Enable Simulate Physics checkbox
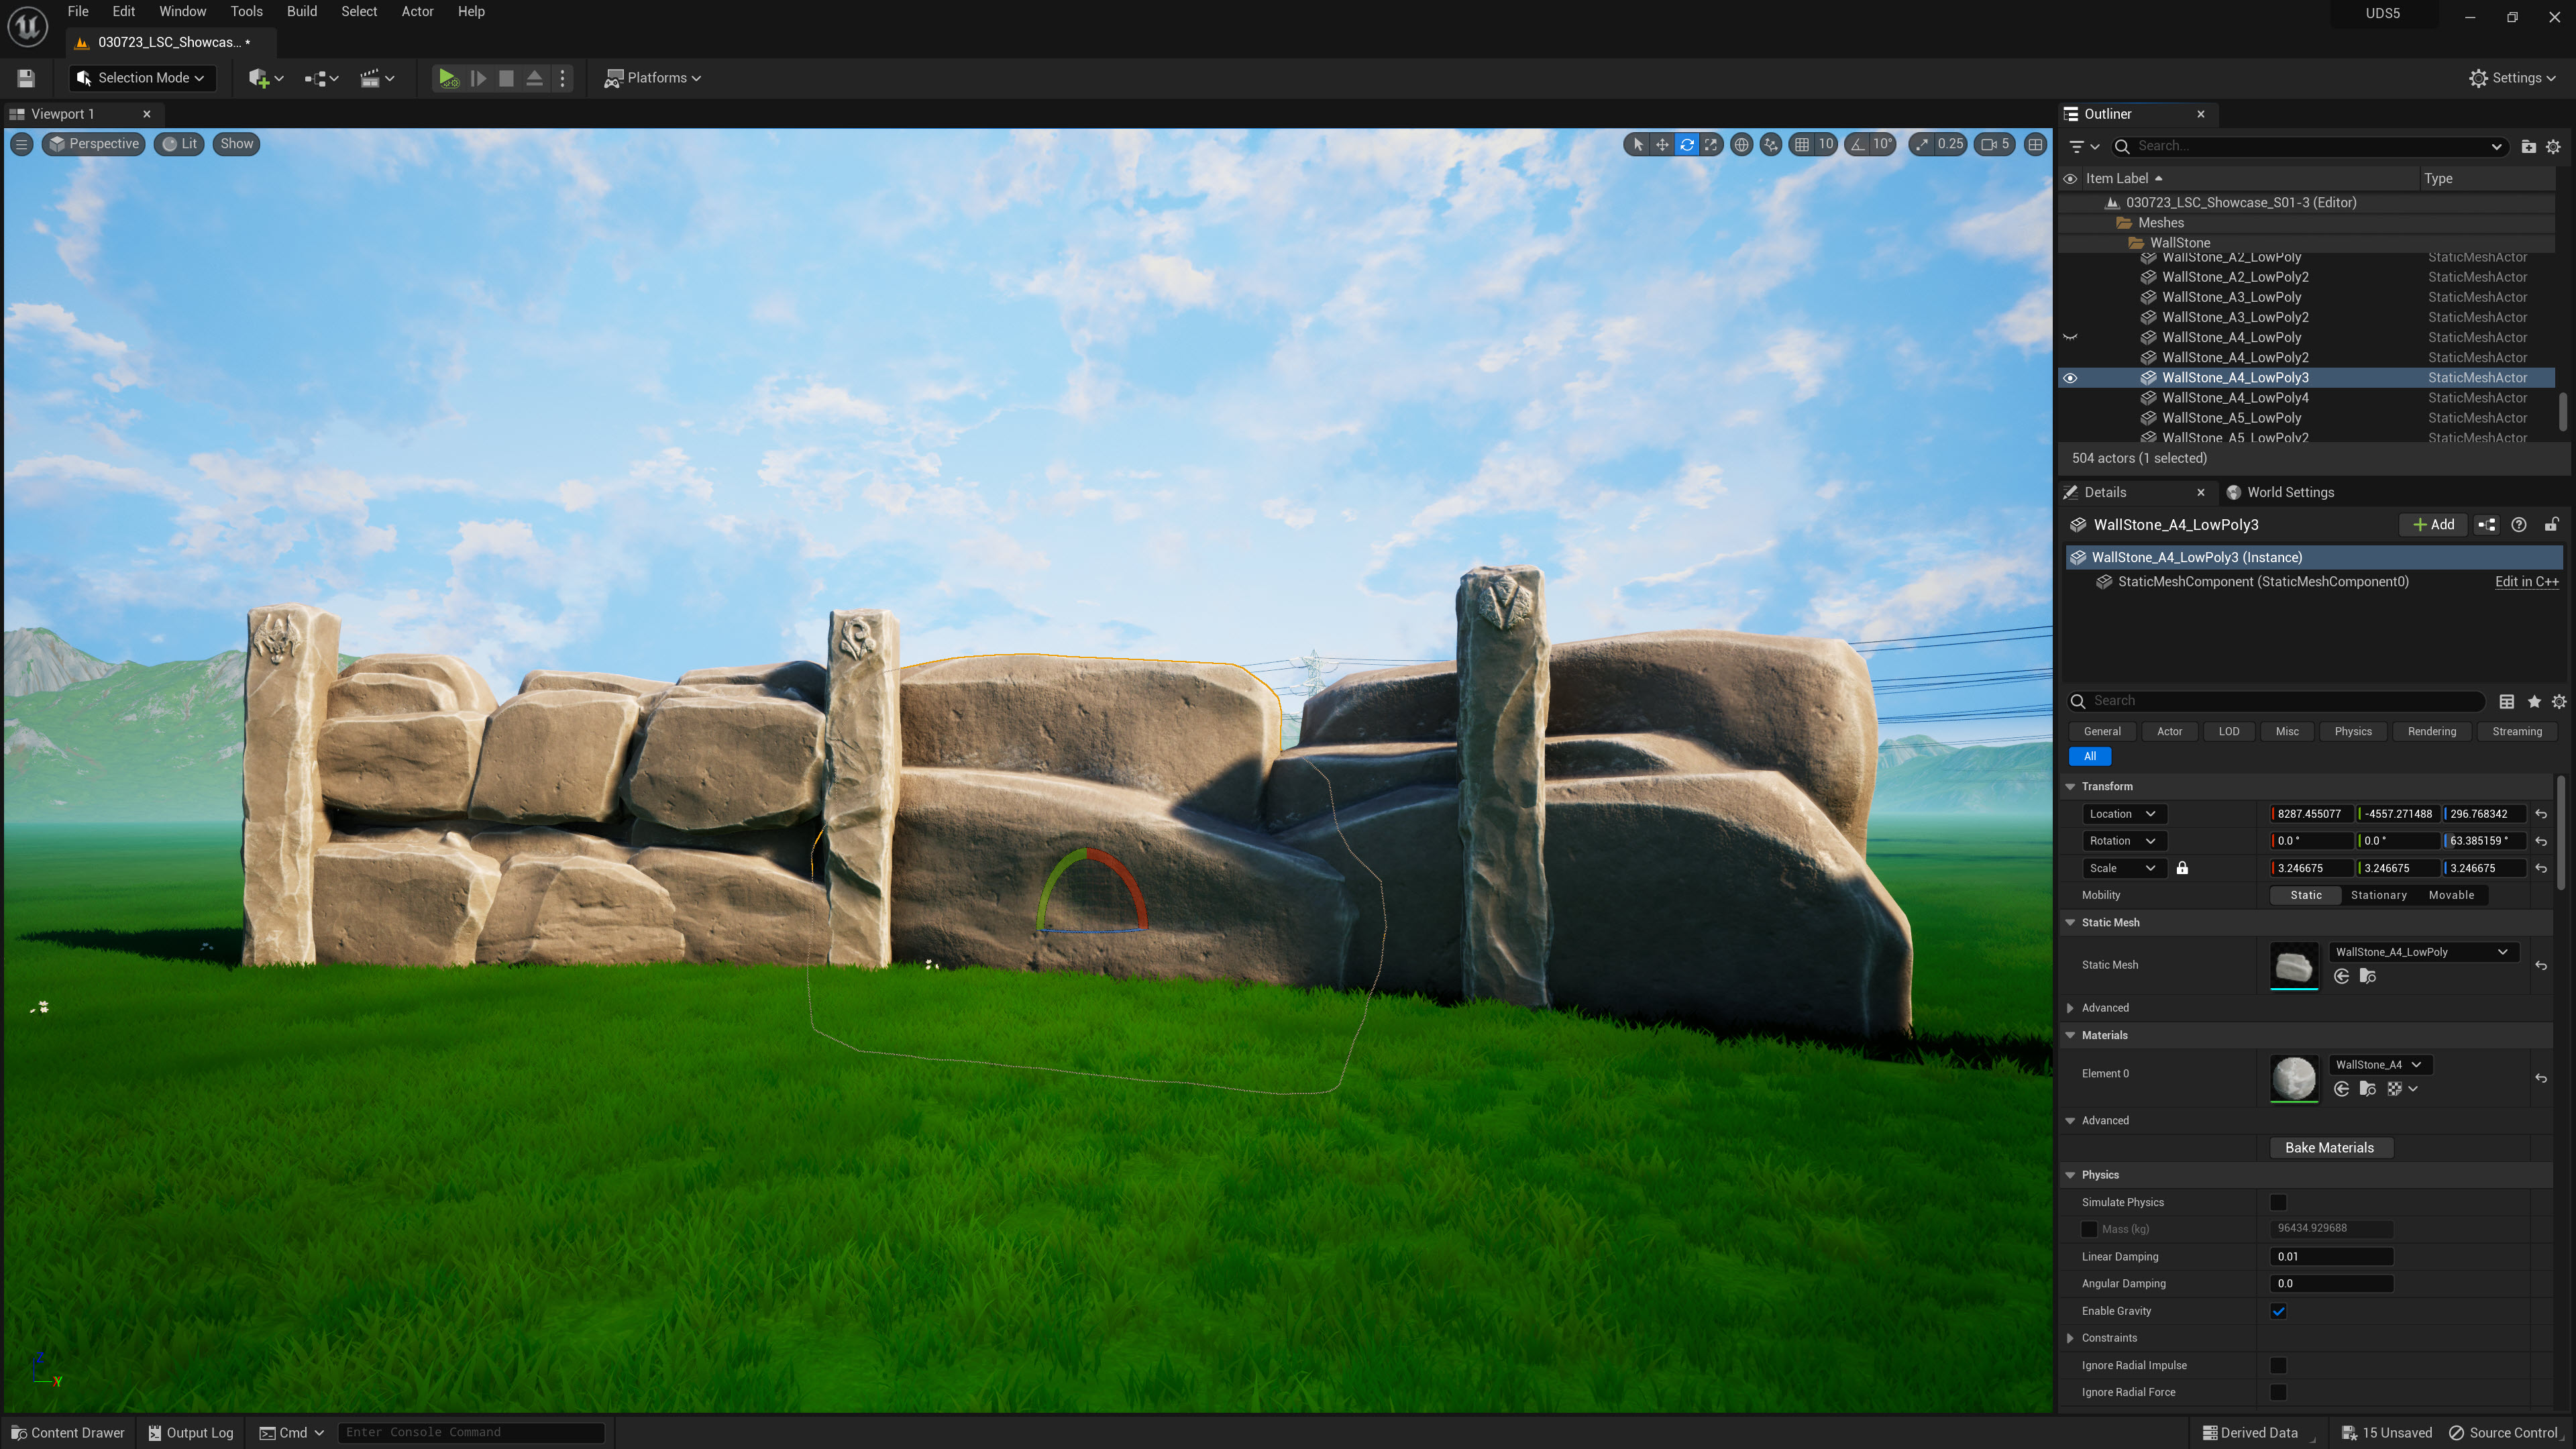This screenshot has width=2576, height=1449. [x=2278, y=1202]
